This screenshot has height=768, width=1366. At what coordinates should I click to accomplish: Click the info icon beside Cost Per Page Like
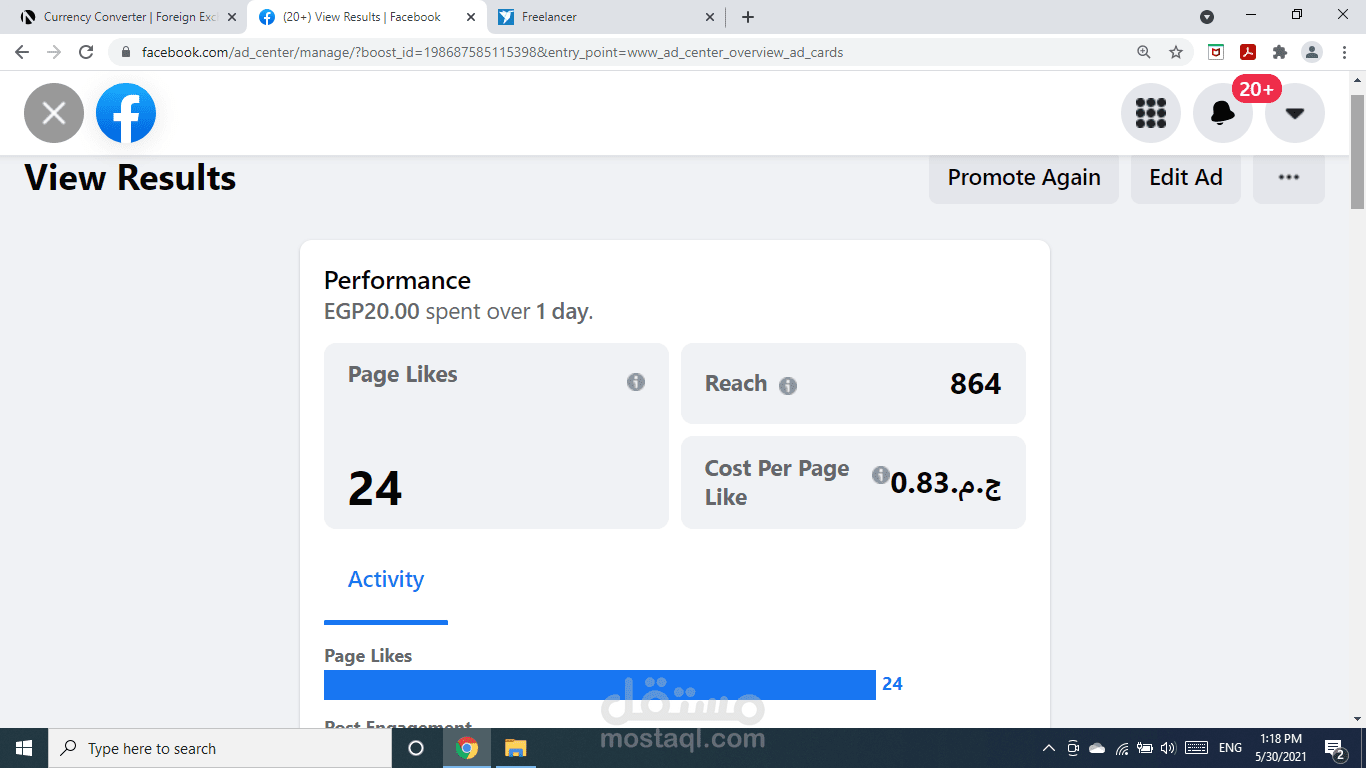[881, 475]
